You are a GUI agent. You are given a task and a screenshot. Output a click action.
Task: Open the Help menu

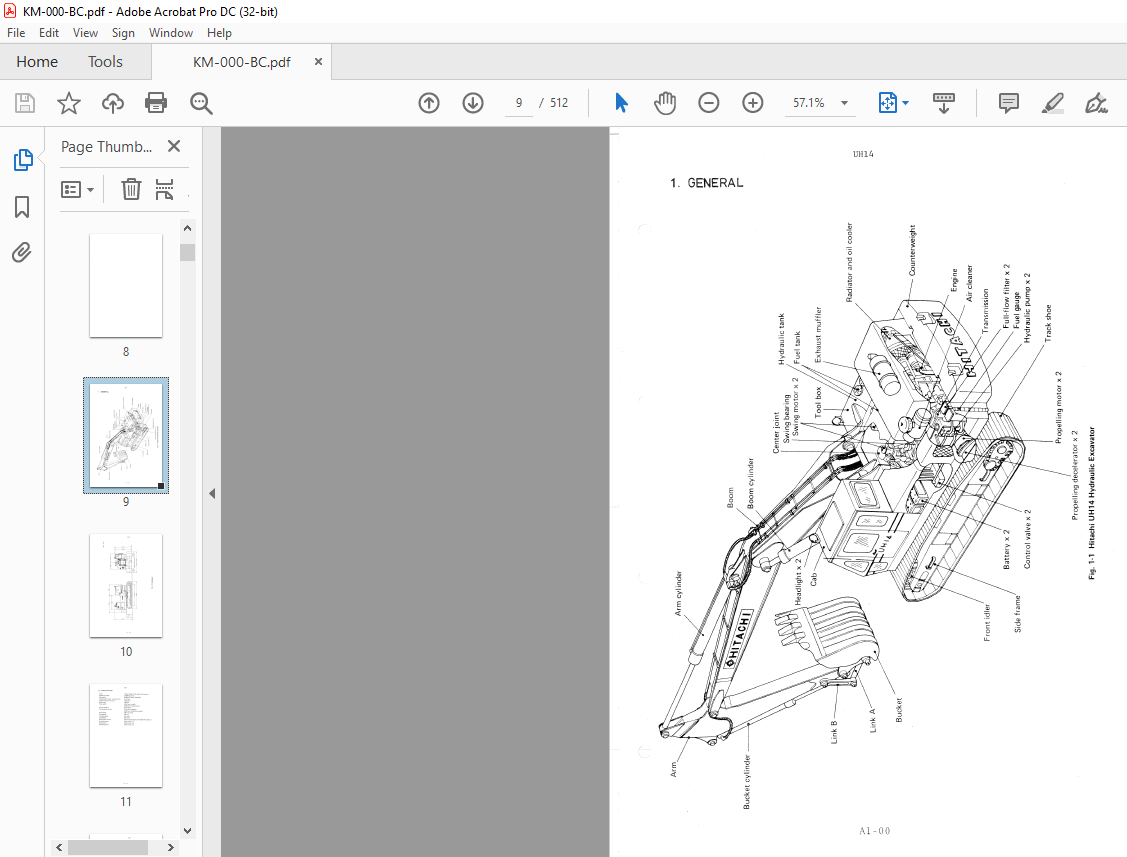click(x=219, y=32)
